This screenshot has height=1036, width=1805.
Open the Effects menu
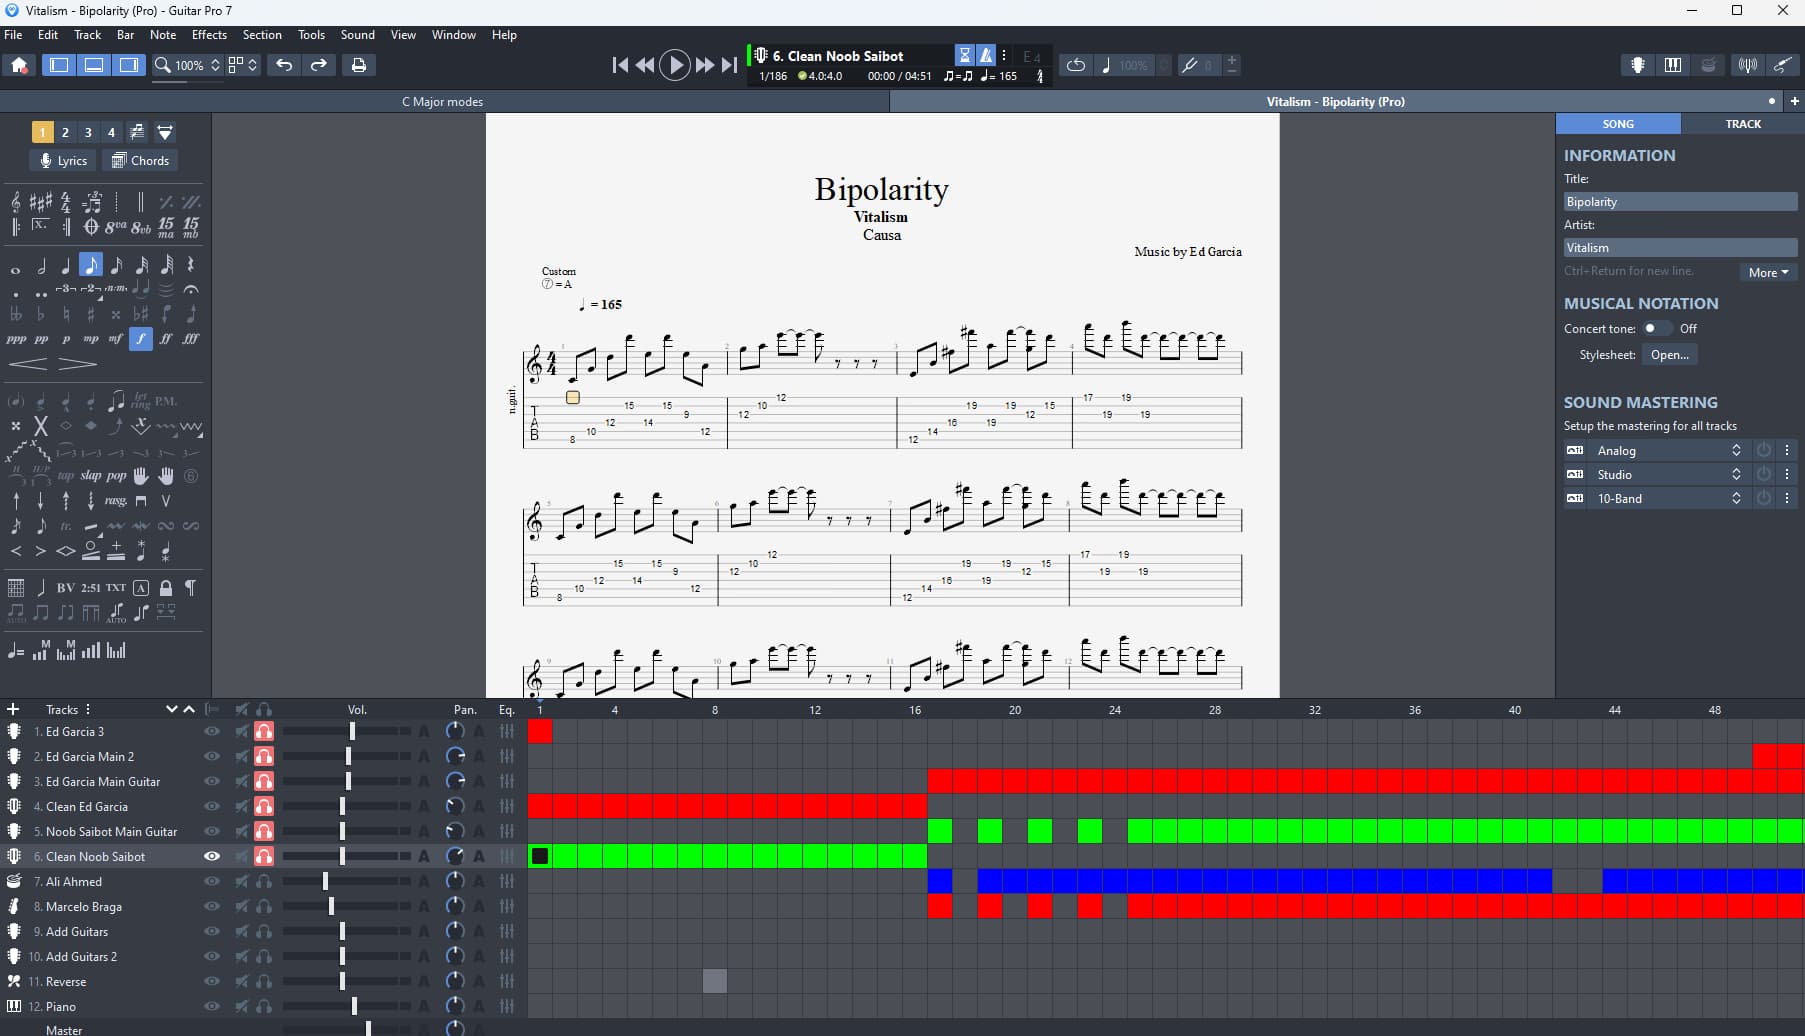(x=209, y=35)
